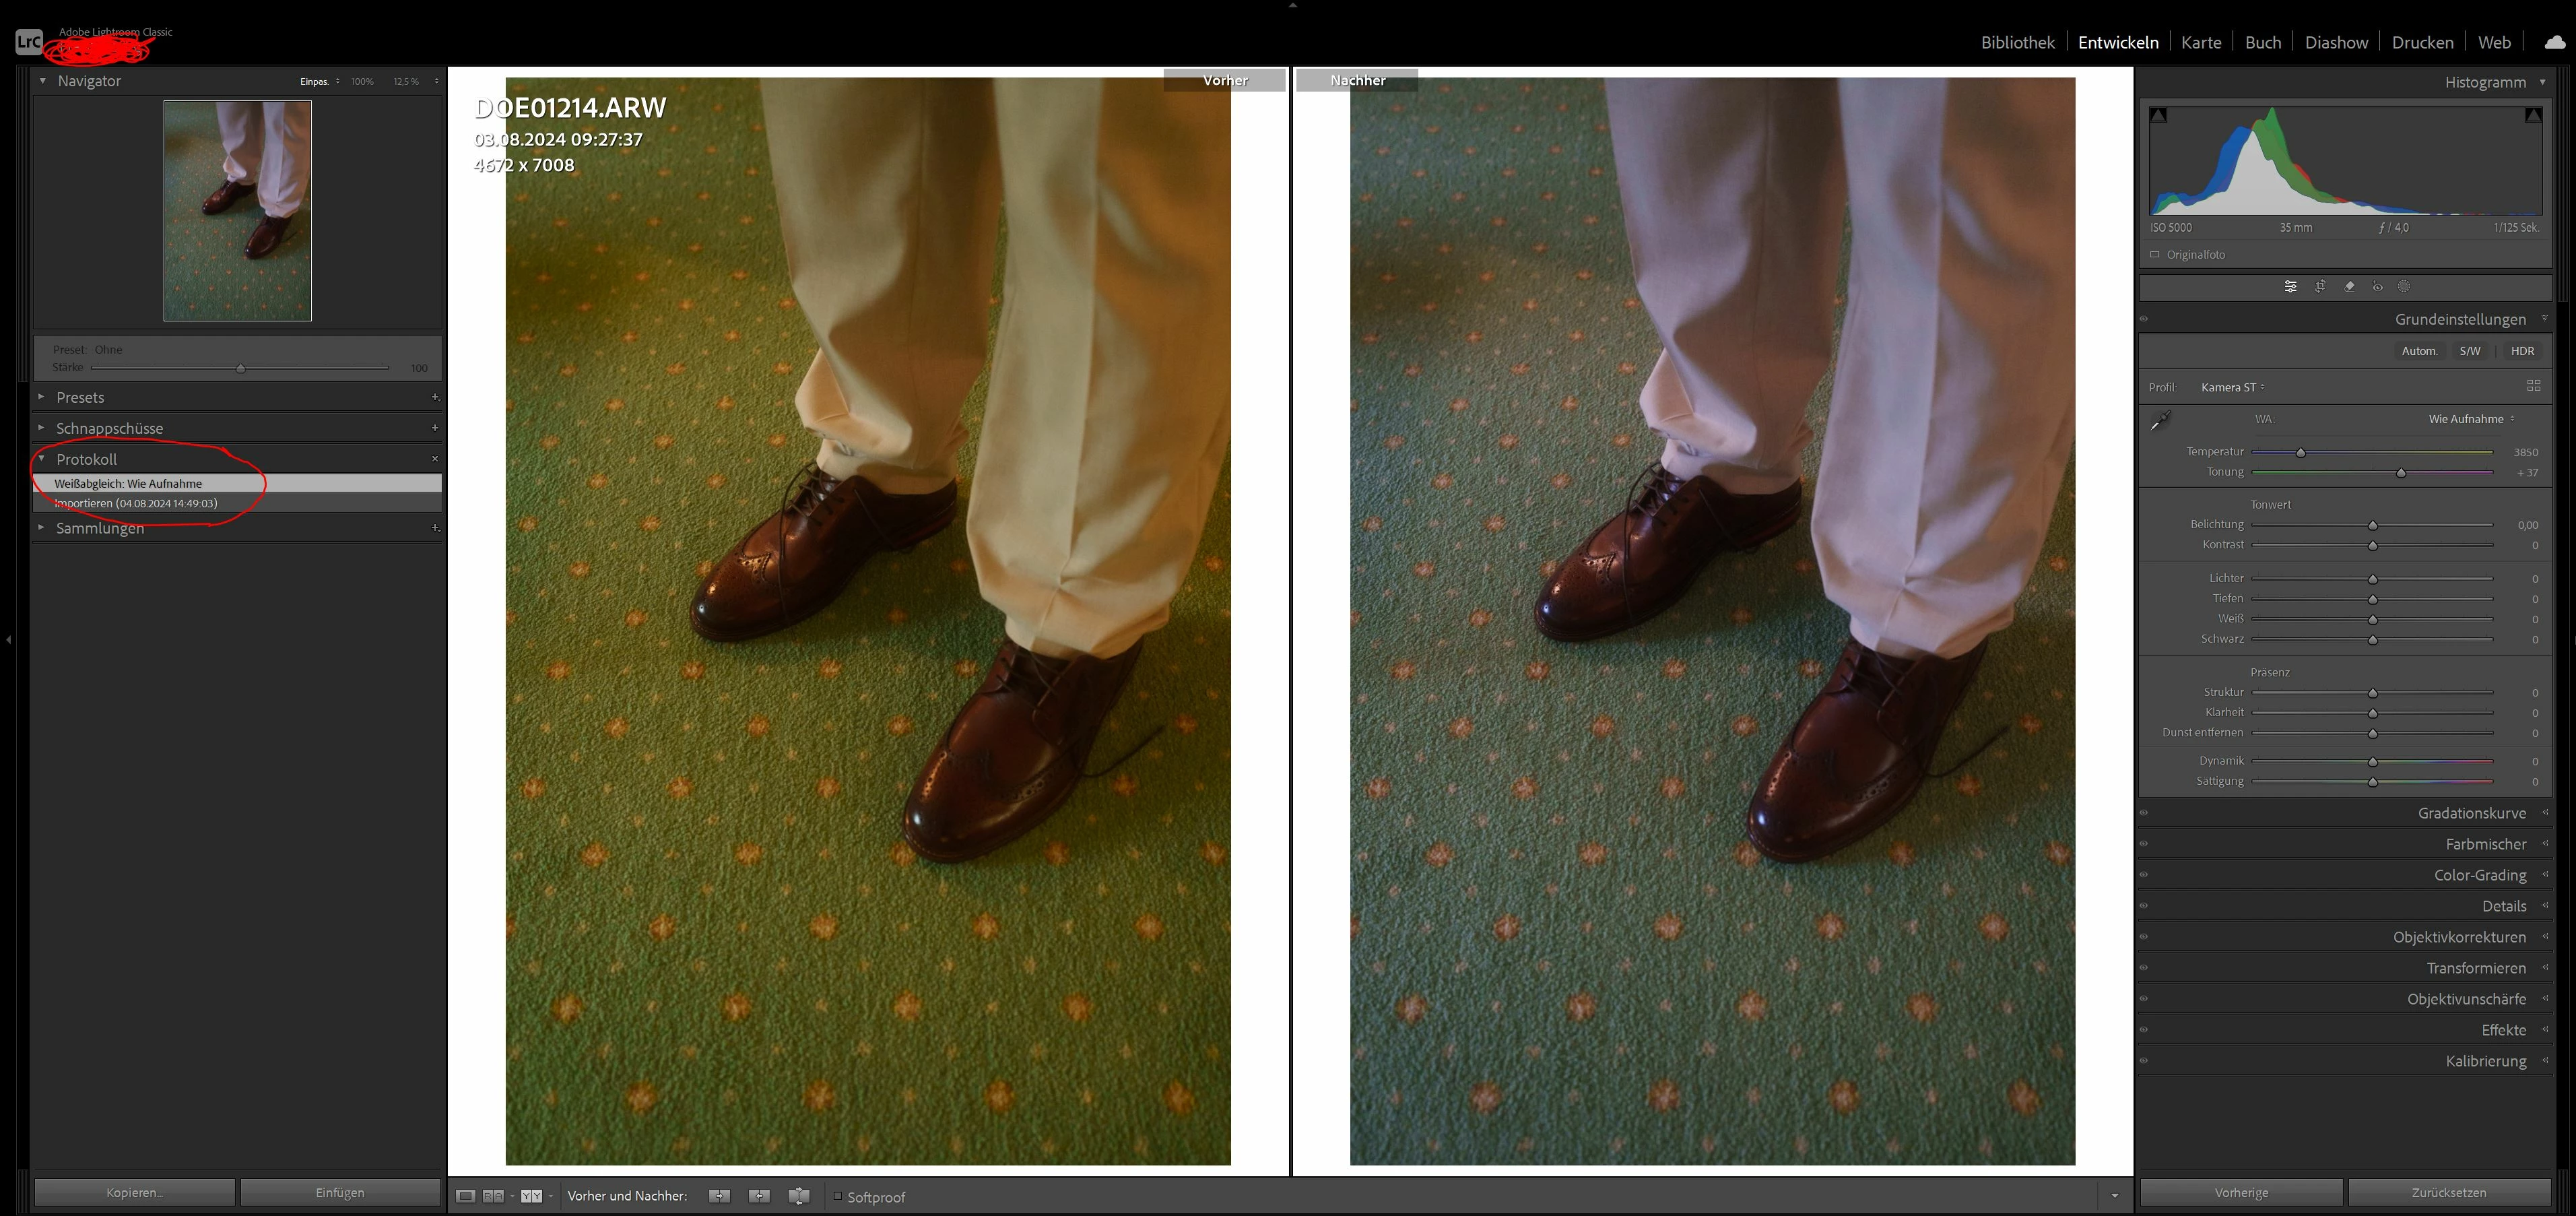The image size is (2576, 1216).
Task: Enable the Softproof checkbox
Action: pos(838,1196)
